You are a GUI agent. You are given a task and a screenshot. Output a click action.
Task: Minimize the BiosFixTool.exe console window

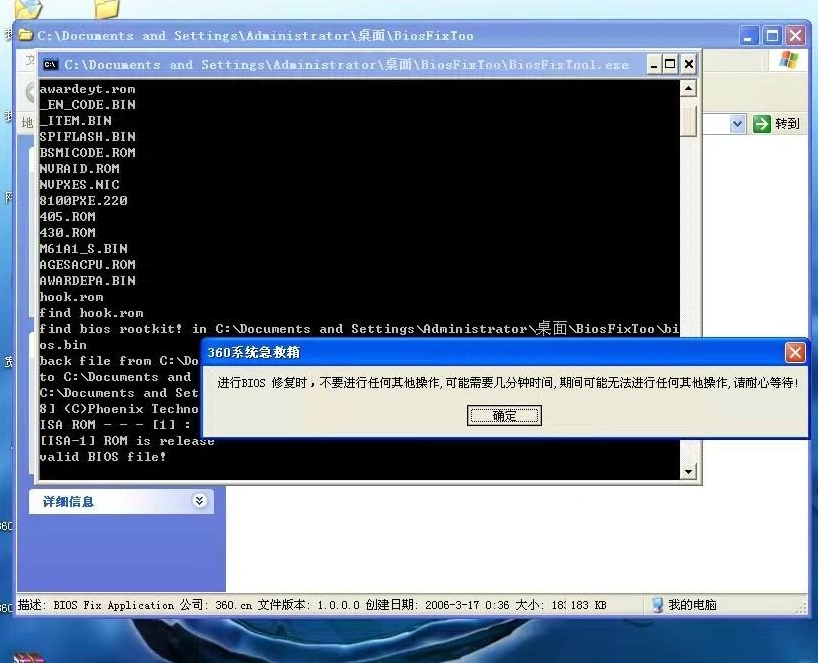[x=654, y=64]
